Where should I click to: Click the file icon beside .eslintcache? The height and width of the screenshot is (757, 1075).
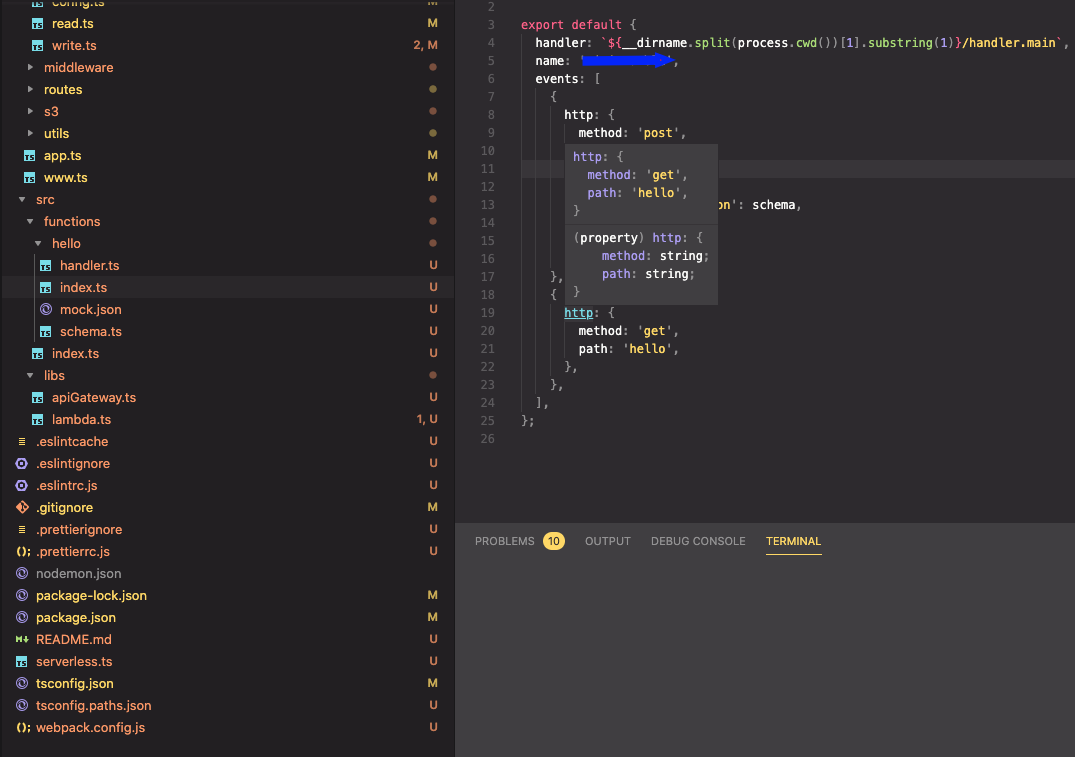pos(22,442)
